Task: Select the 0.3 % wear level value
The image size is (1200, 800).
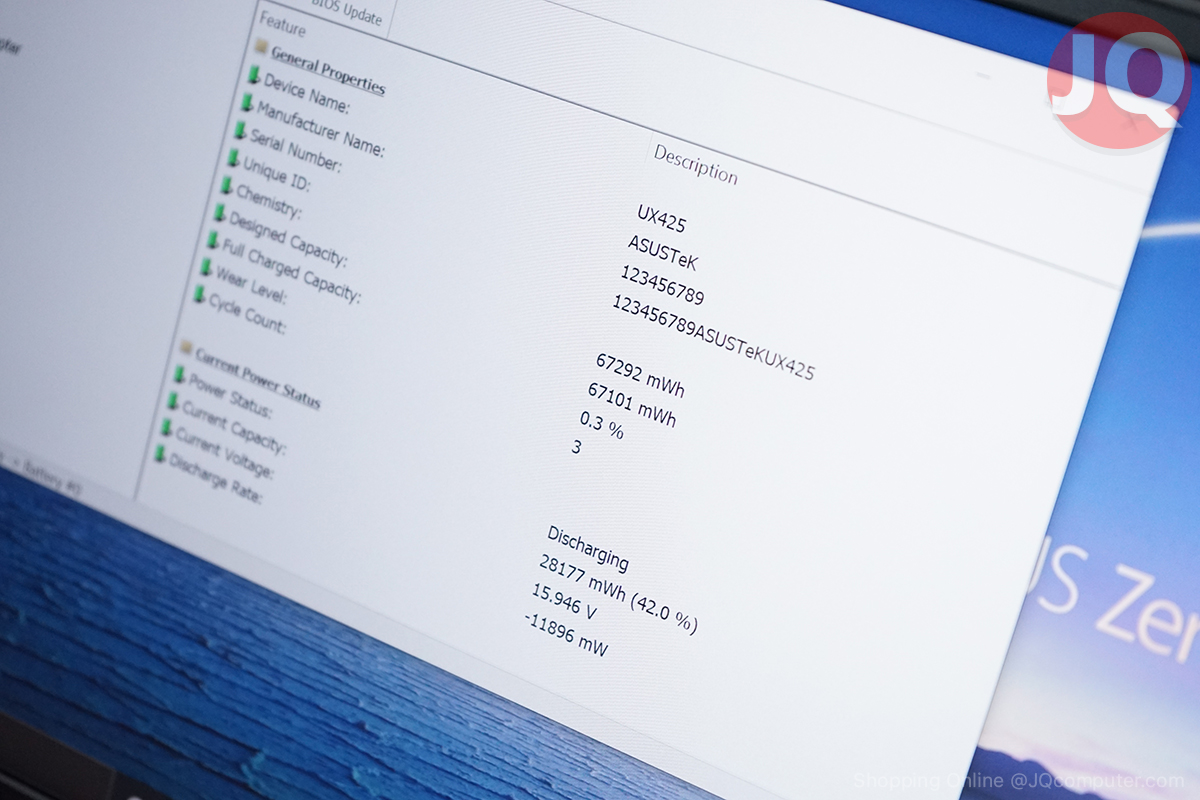Action: [x=602, y=425]
